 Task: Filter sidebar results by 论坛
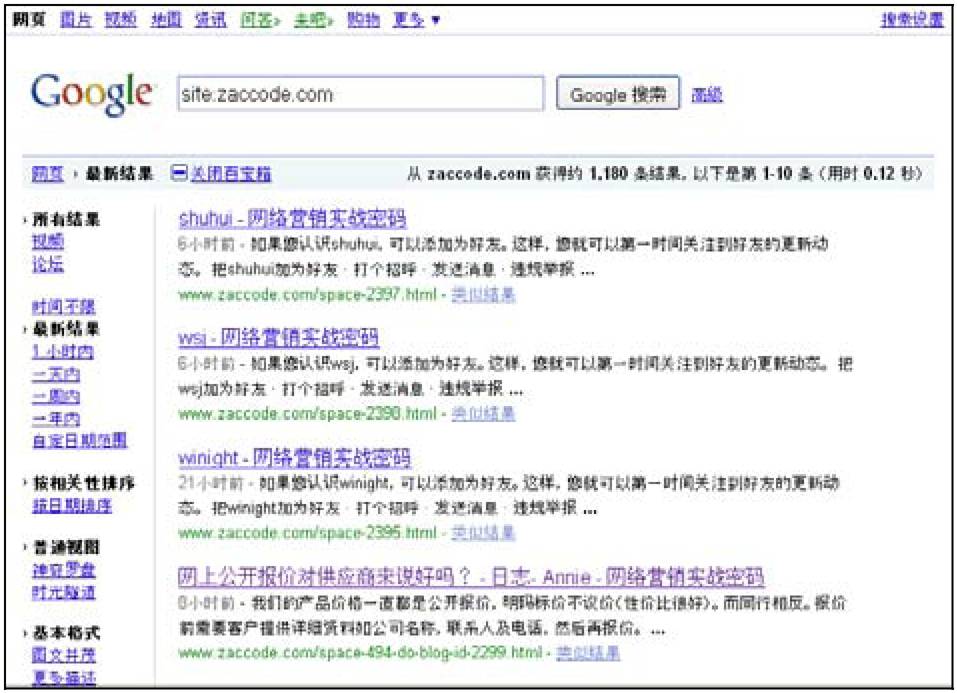[48, 264]
